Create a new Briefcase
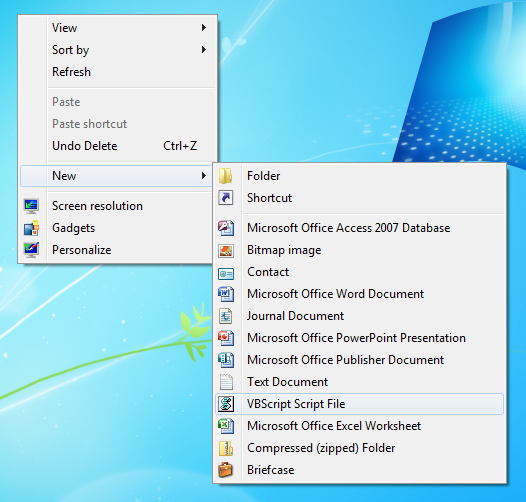This screenshot has width=526, height=502. [360, 470]
